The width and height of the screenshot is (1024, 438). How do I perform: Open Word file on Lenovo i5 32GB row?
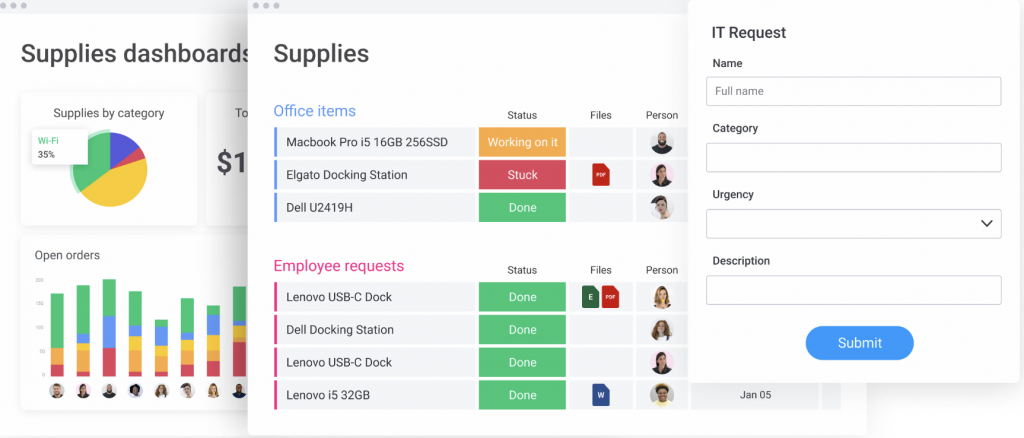coord(600,395)
